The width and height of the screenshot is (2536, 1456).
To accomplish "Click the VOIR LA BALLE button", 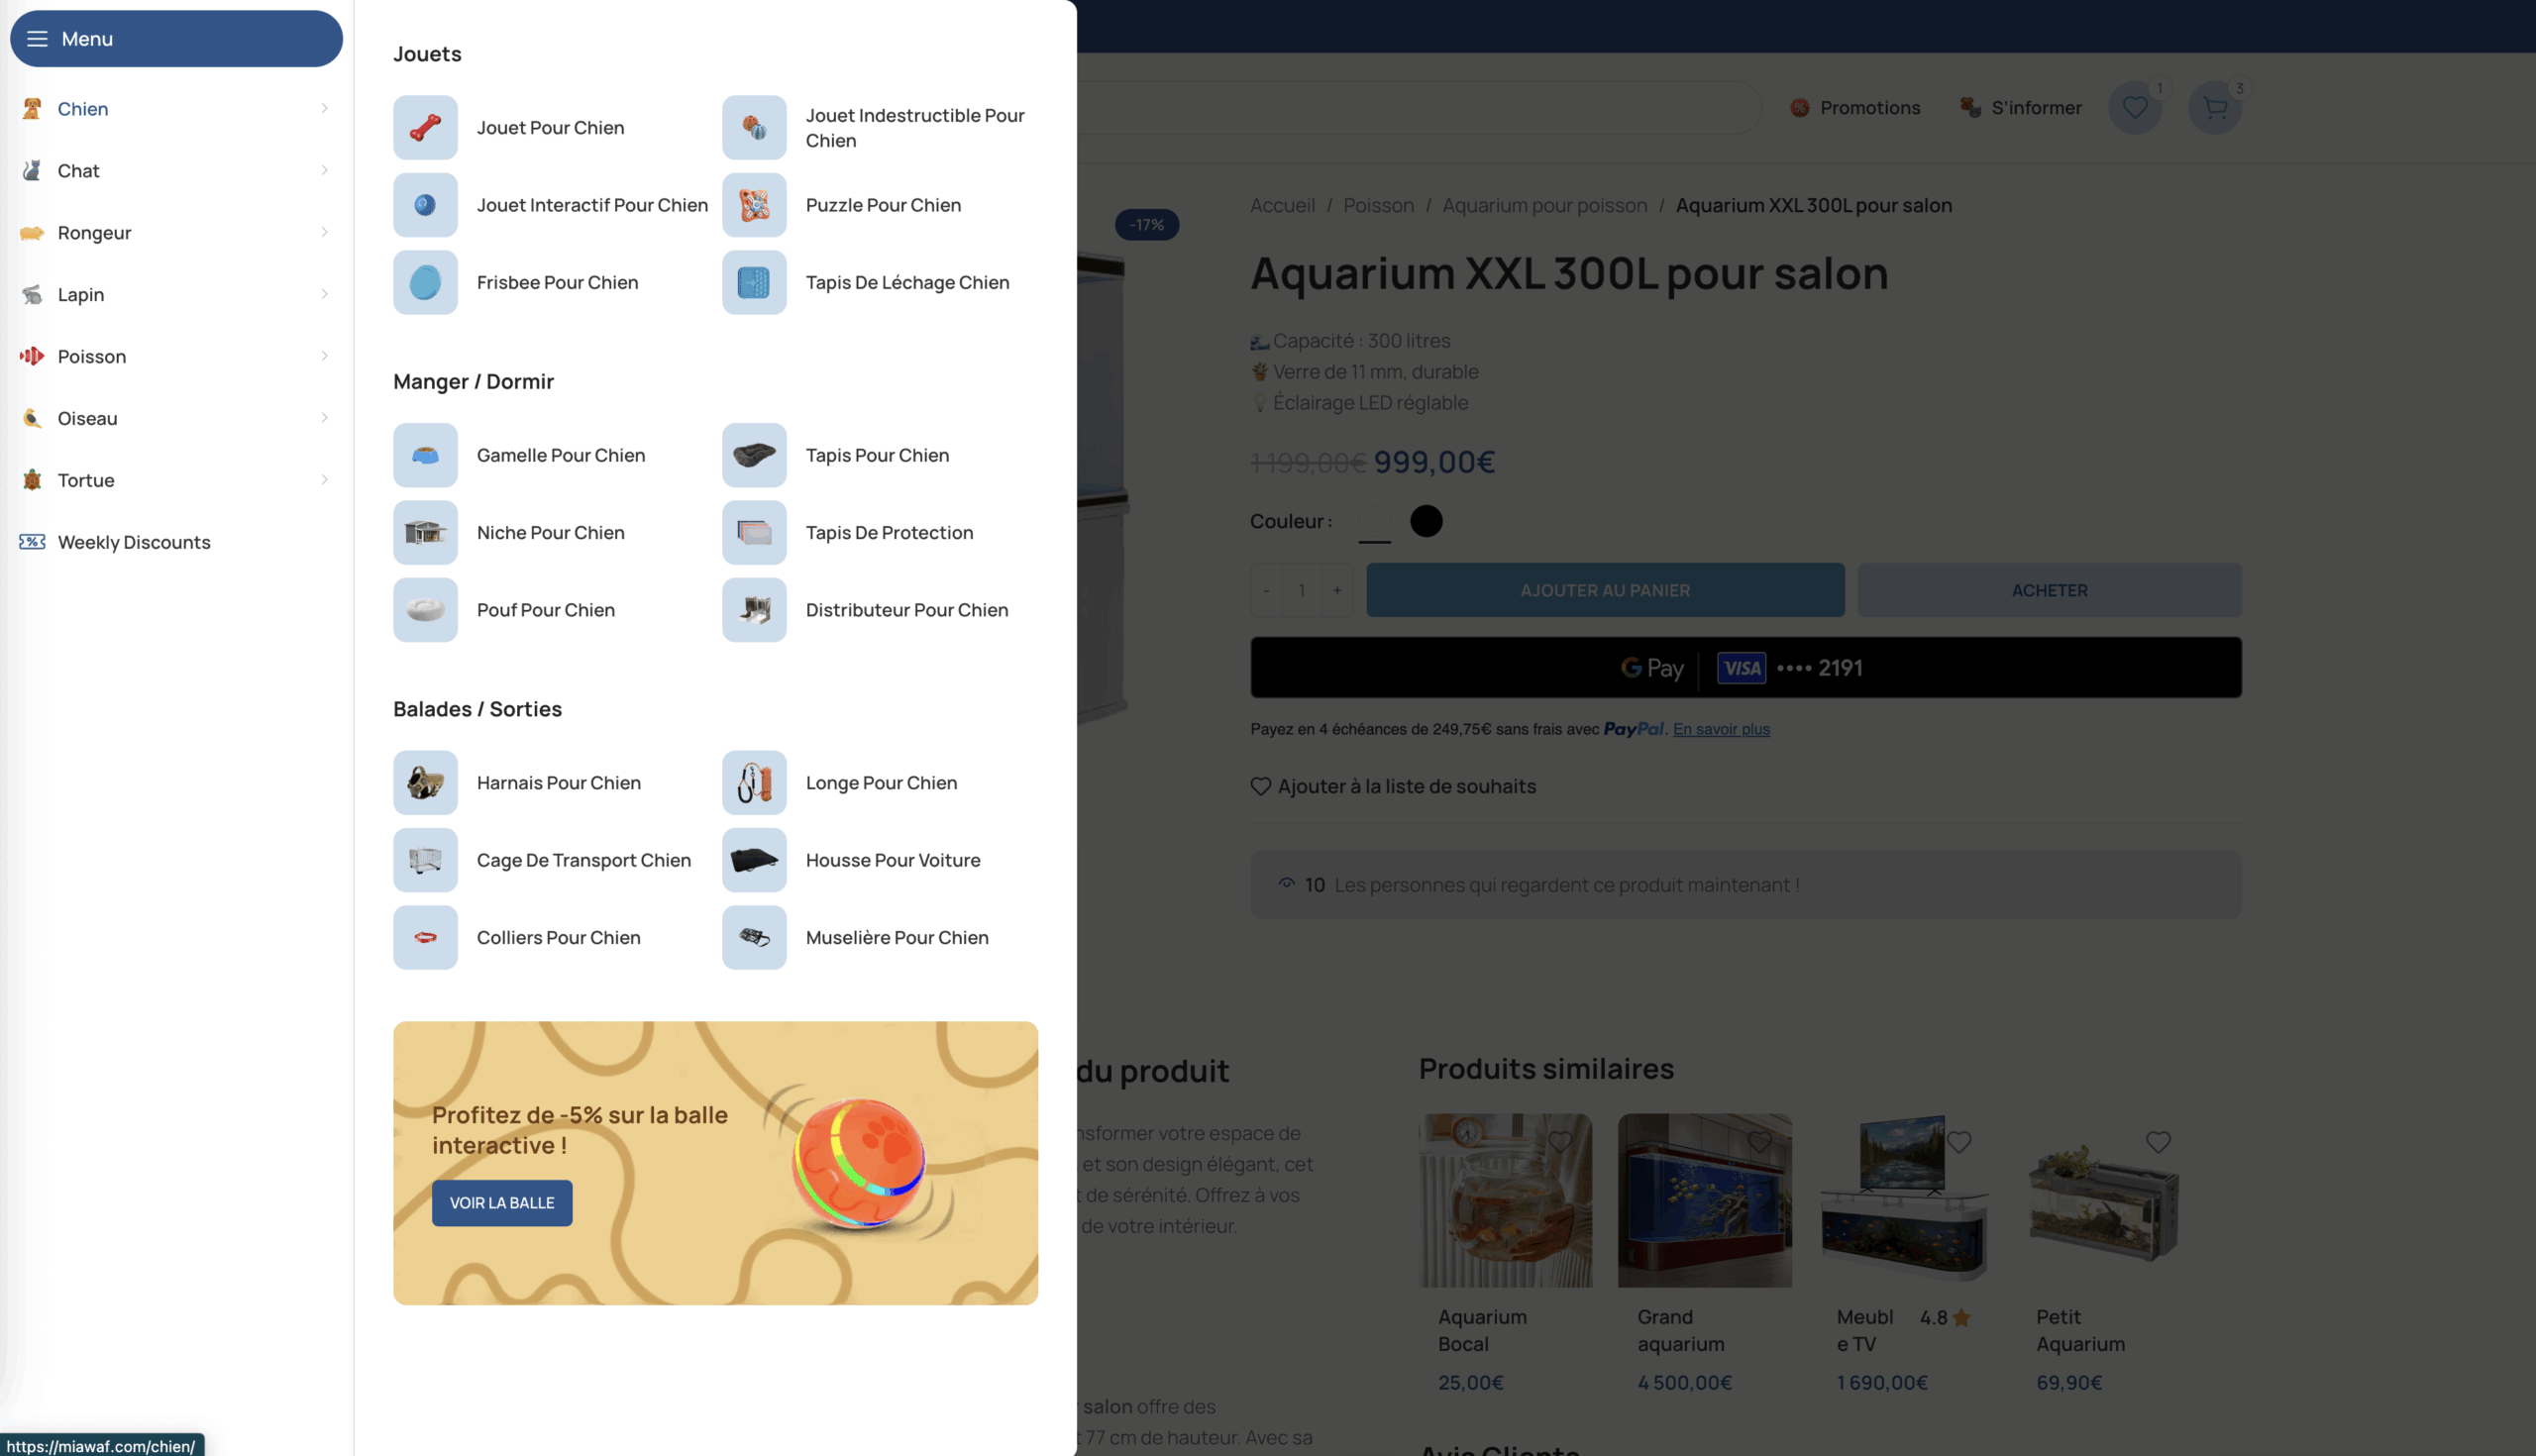I will coord(502,1203).
